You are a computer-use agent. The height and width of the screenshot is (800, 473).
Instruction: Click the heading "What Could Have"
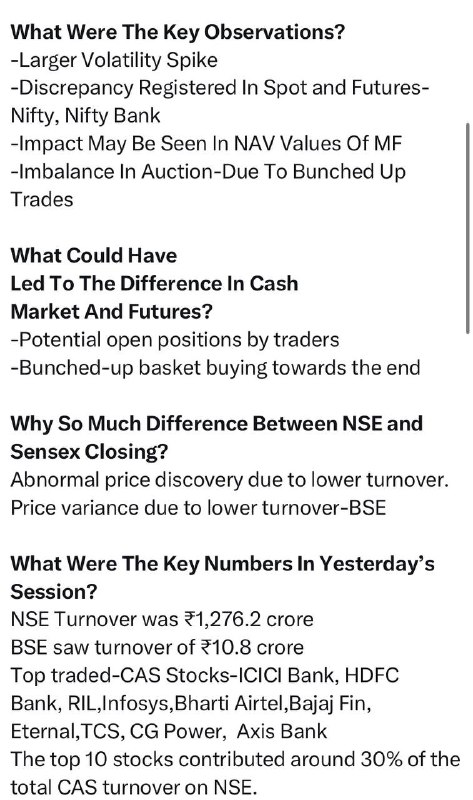pyautogui.click(x=94, y=256)
